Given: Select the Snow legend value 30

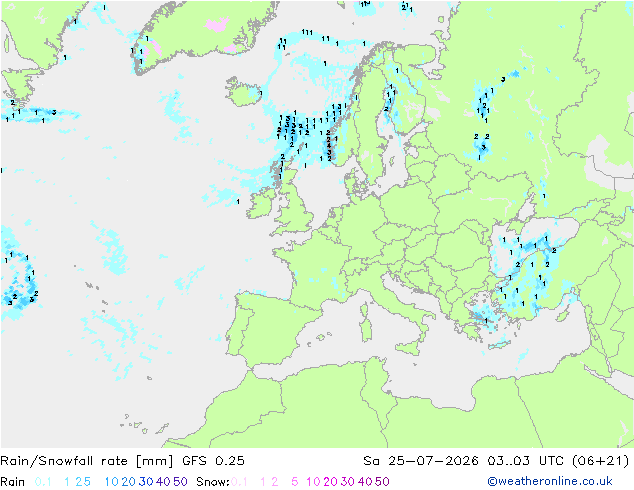Looking at the screenshot, I should coord(348,482).
